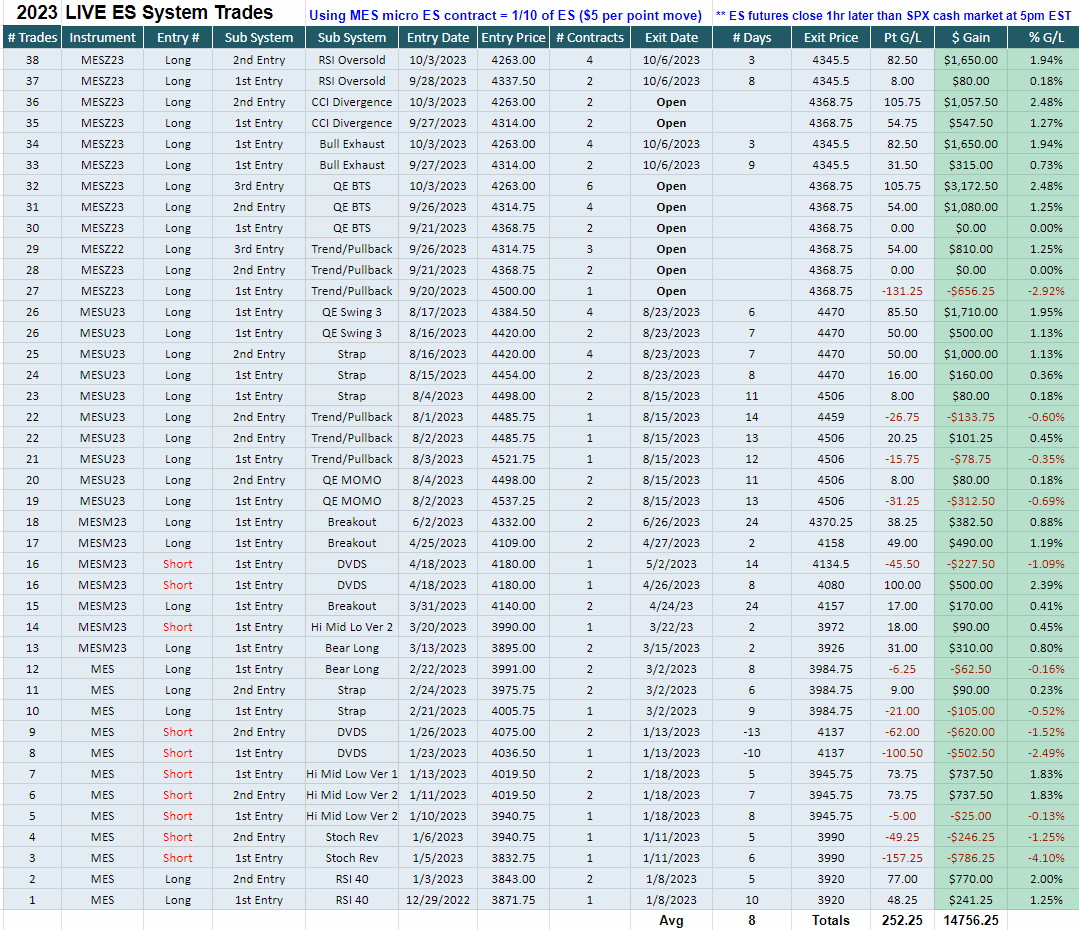
Task: Select the '$ Gain' column header
Action: pos(971,38)
